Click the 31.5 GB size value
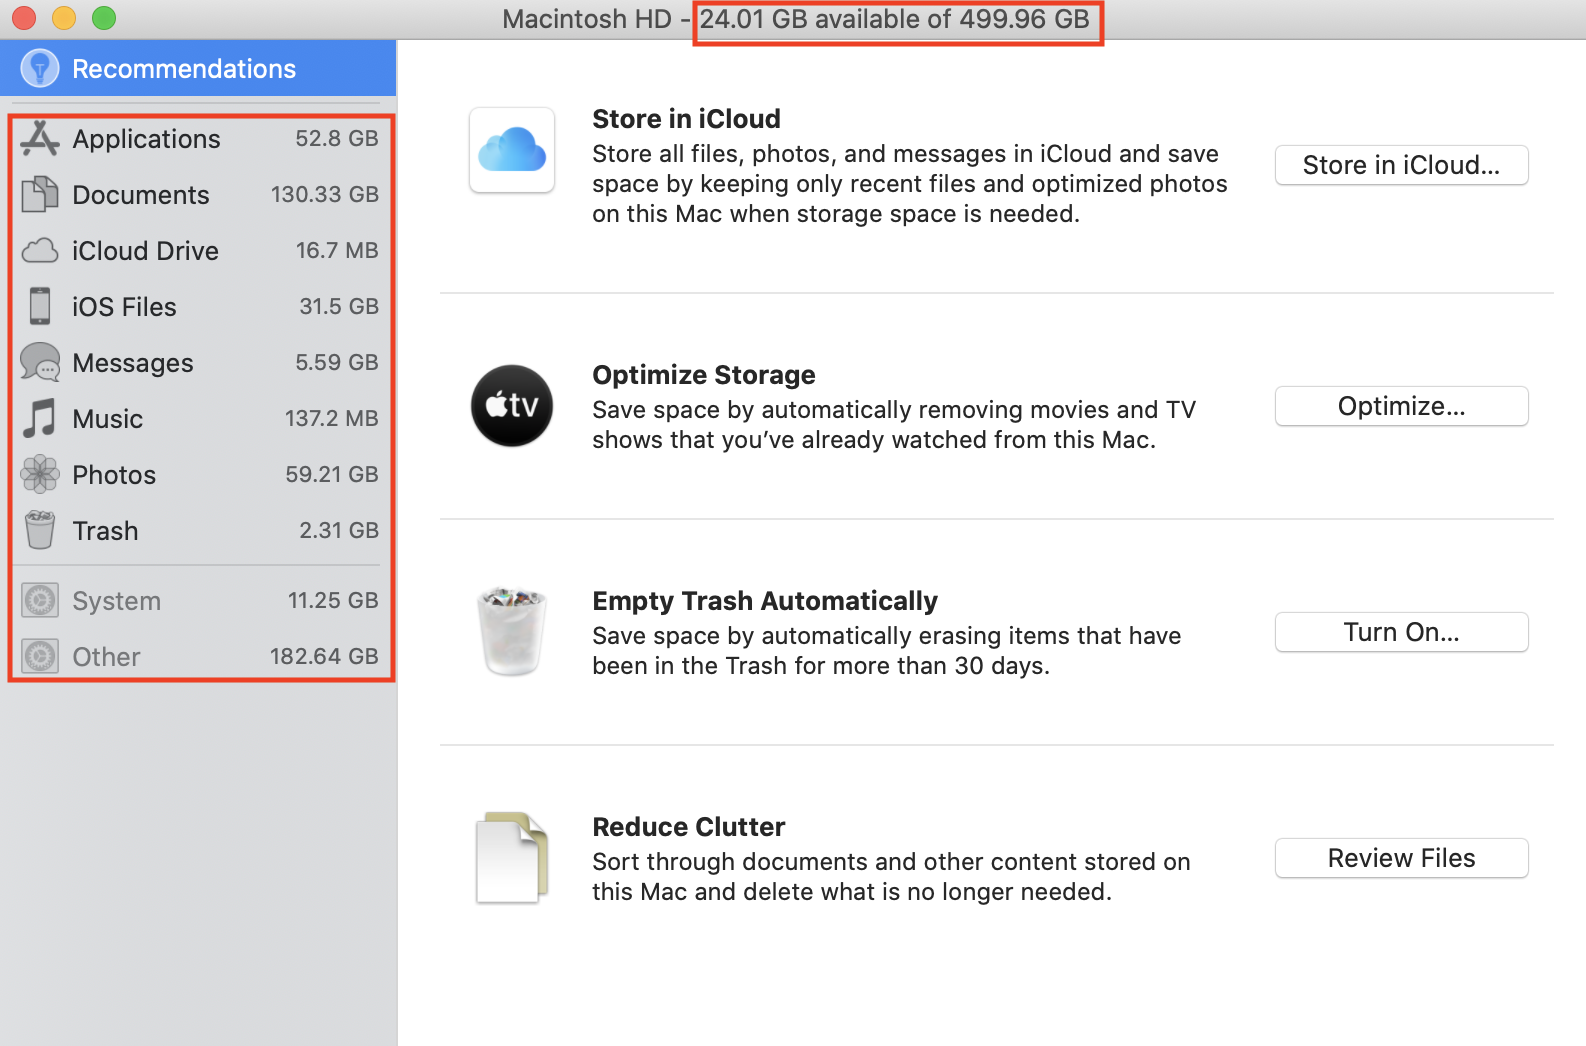 click(339, 306)
